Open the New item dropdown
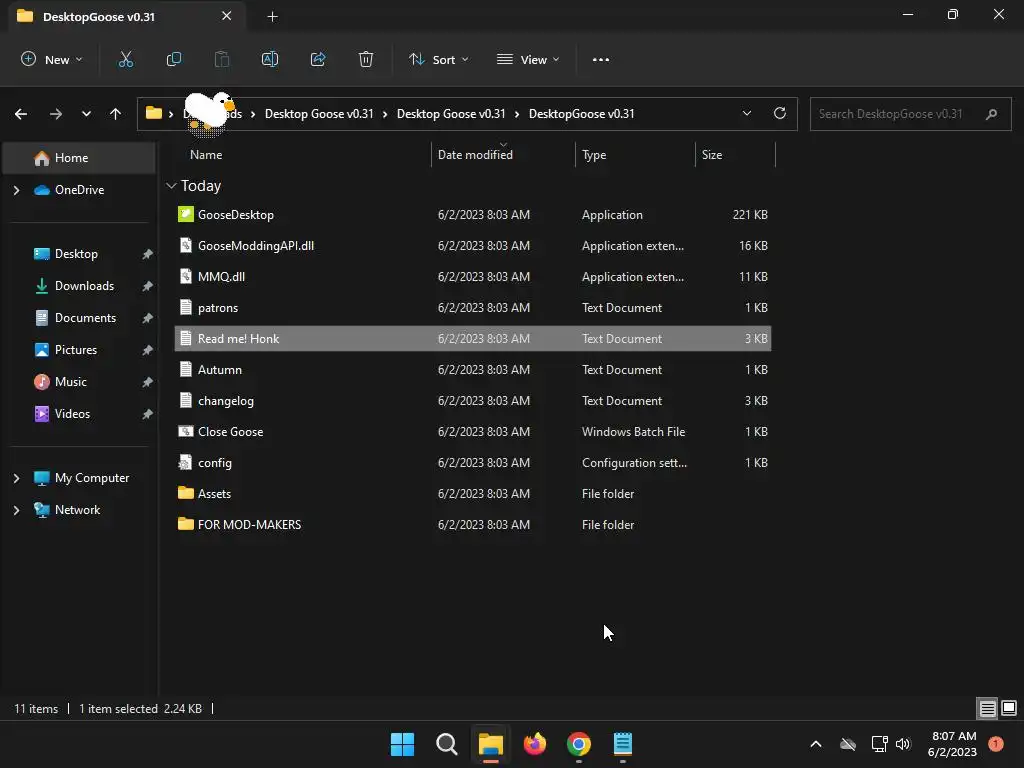The image size is (1024, 768). (x=52, y=59)
